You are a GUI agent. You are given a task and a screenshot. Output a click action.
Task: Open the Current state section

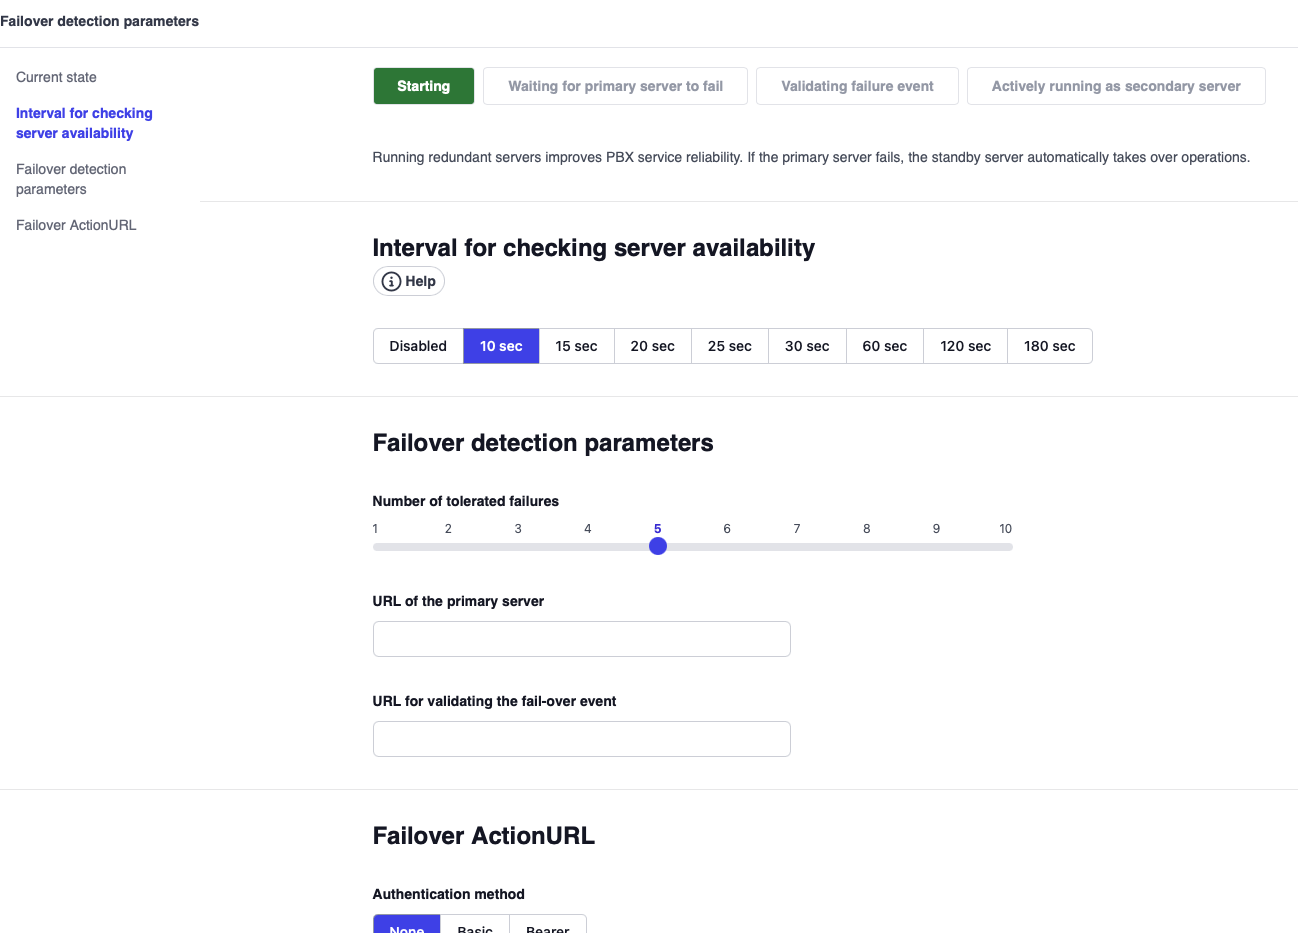pyautogui.click(x=56, y=77)
